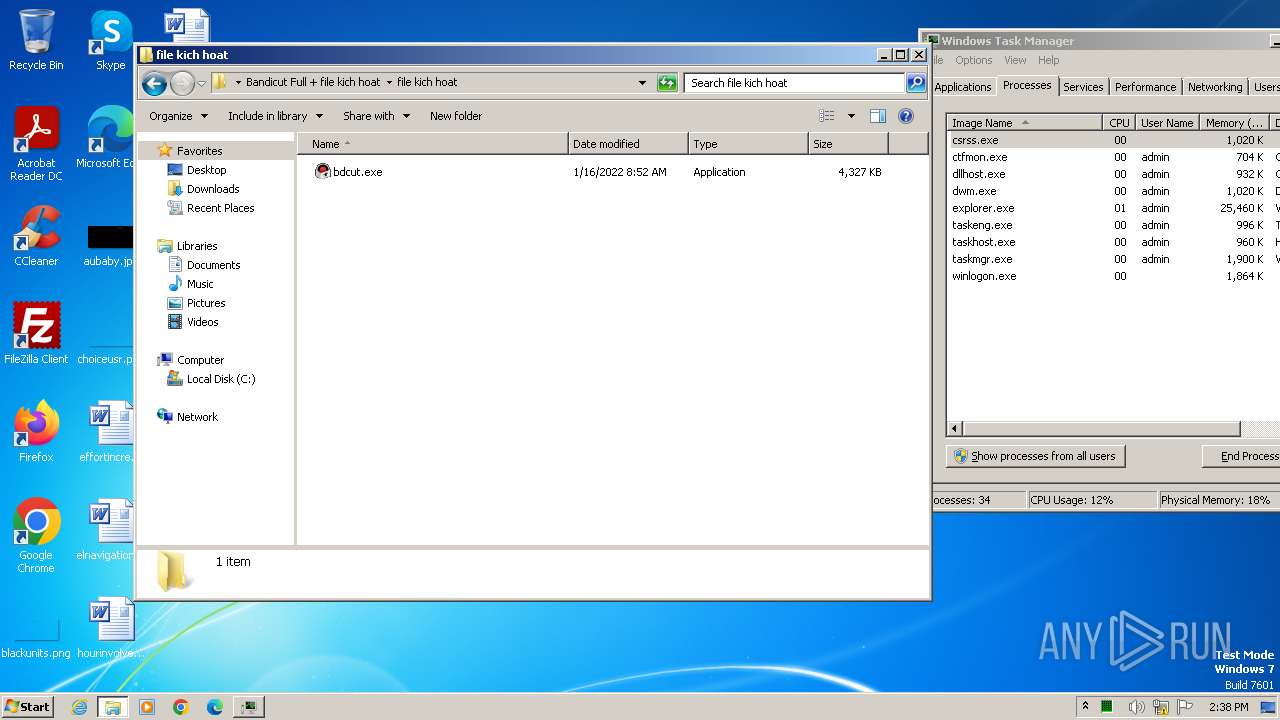The width and height of the screenshot is (1280, 720).
Task: Open the FileZilla Client shortcut
Action: (x=36, y=333)
